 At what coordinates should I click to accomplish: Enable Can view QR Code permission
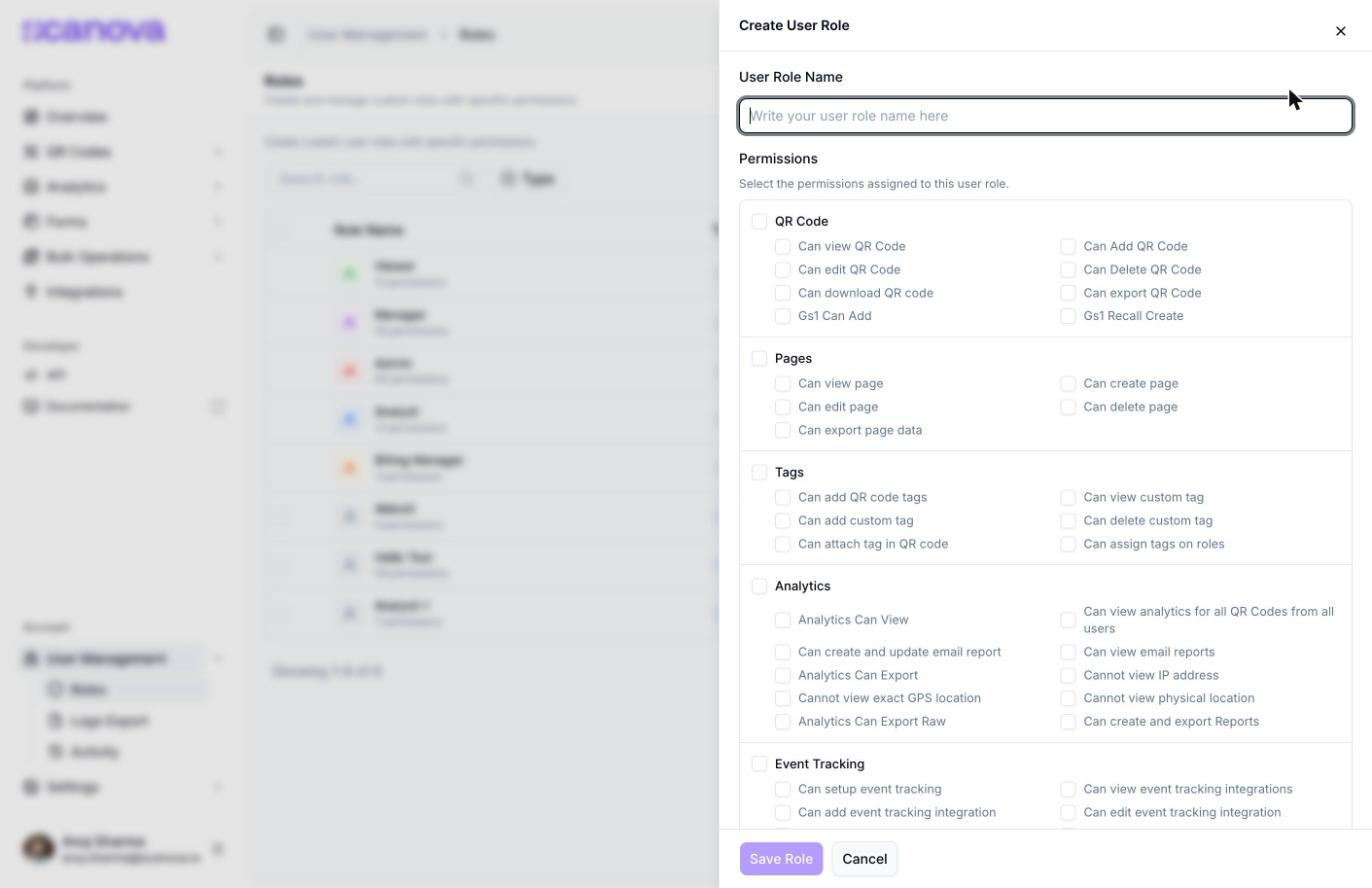782,246
